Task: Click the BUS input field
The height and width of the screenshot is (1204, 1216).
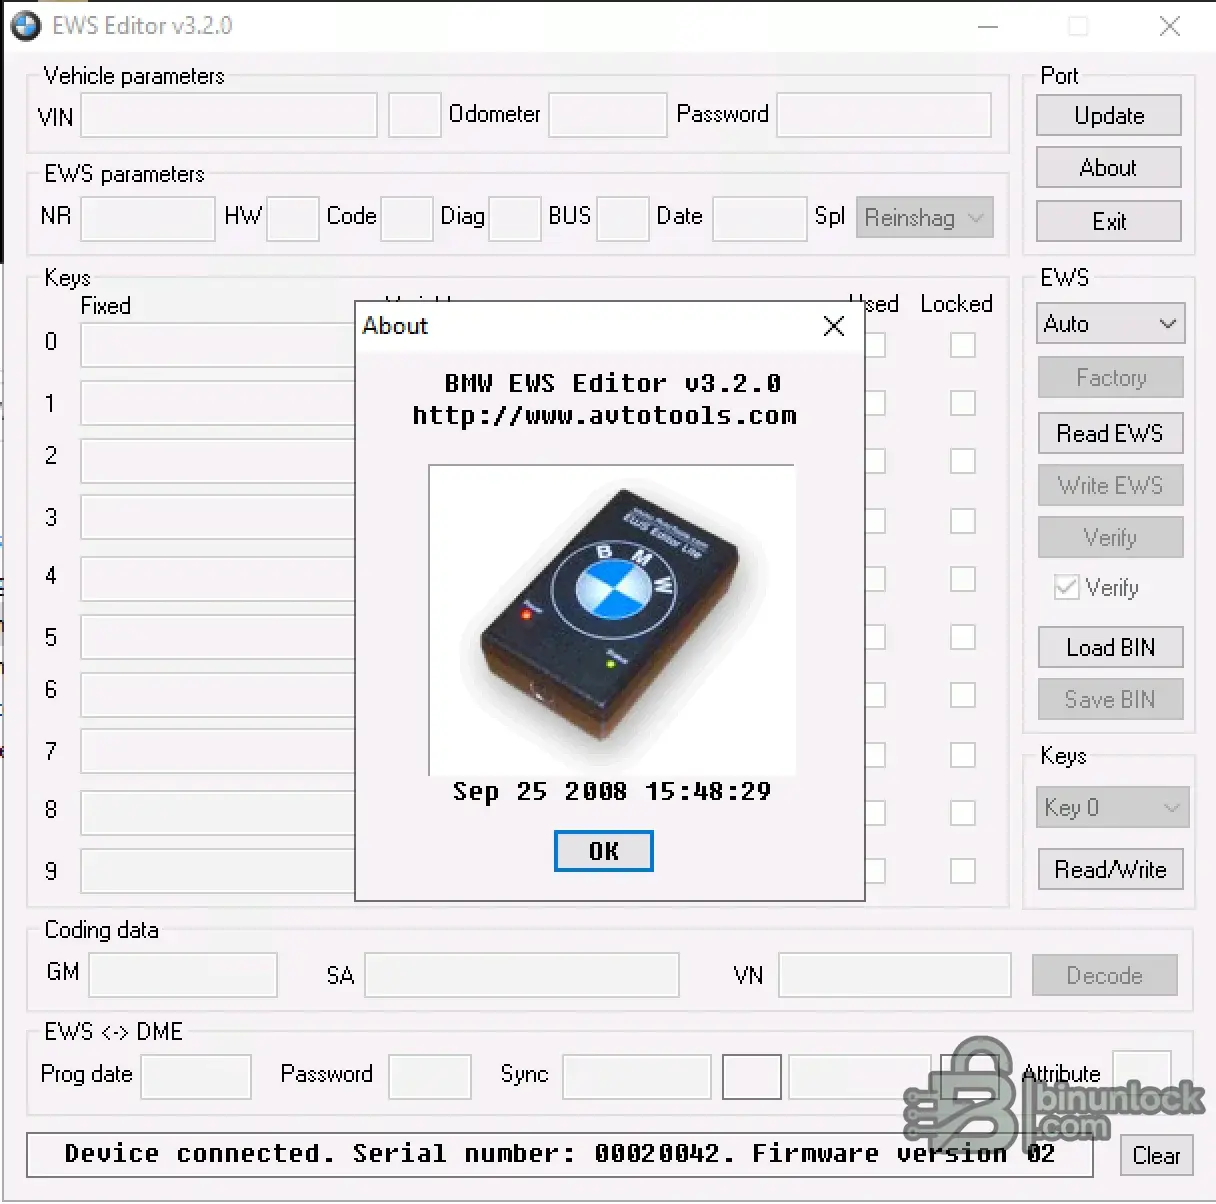Action: point(623,218)
